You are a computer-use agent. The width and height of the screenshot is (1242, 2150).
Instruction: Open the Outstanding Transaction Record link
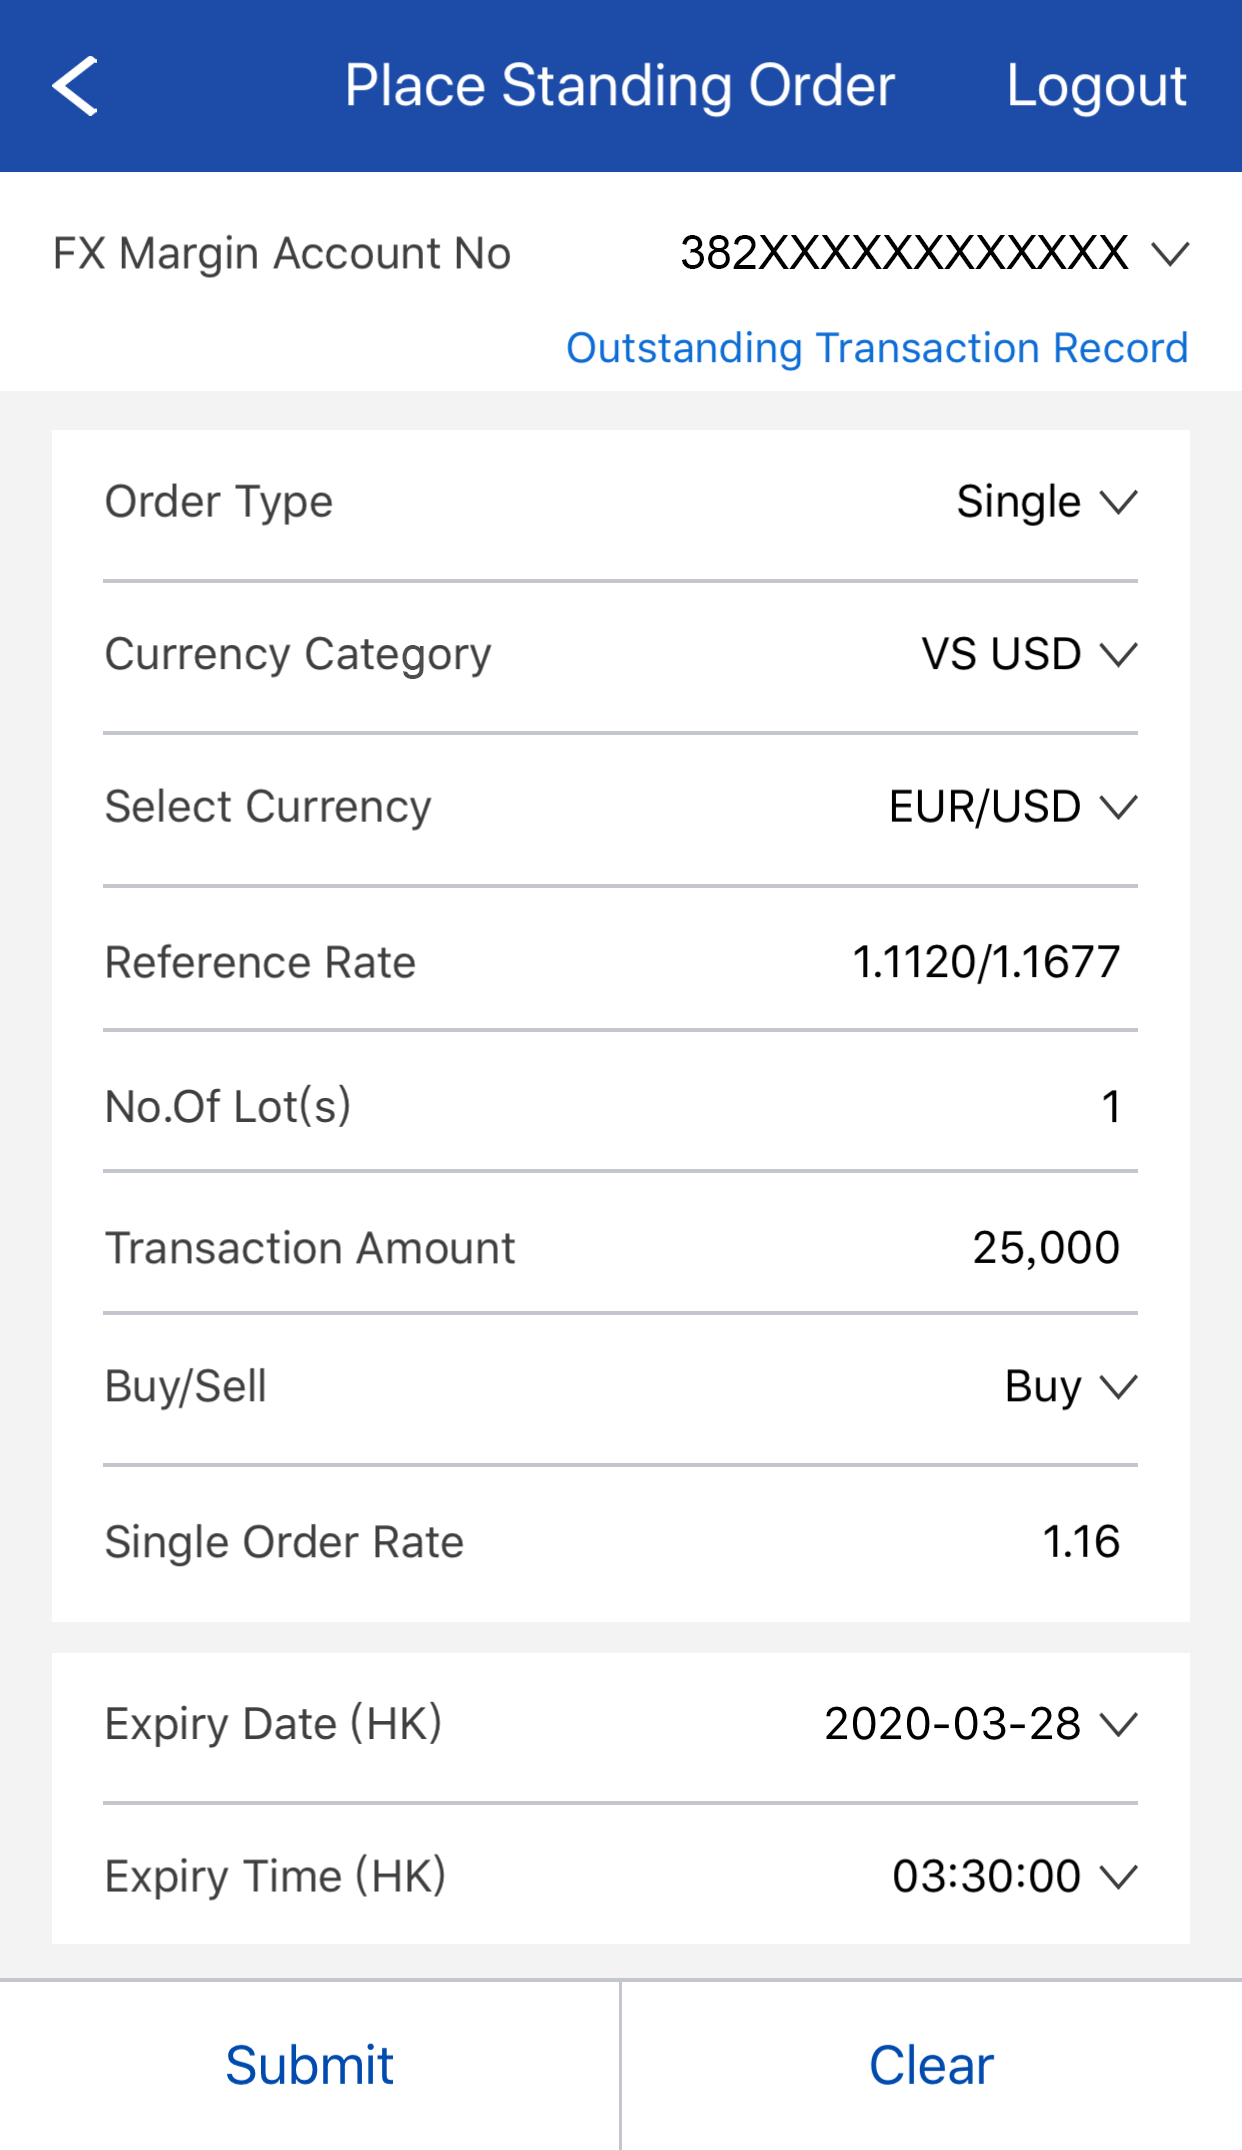[x=877, y=348]
